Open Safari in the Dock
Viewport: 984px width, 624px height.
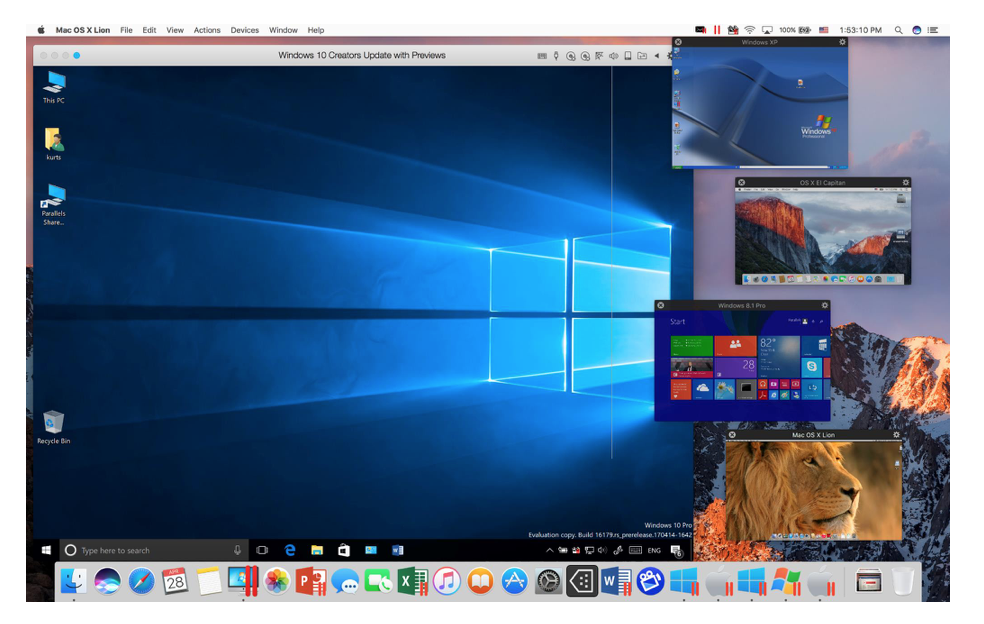[x=141, y=581]
